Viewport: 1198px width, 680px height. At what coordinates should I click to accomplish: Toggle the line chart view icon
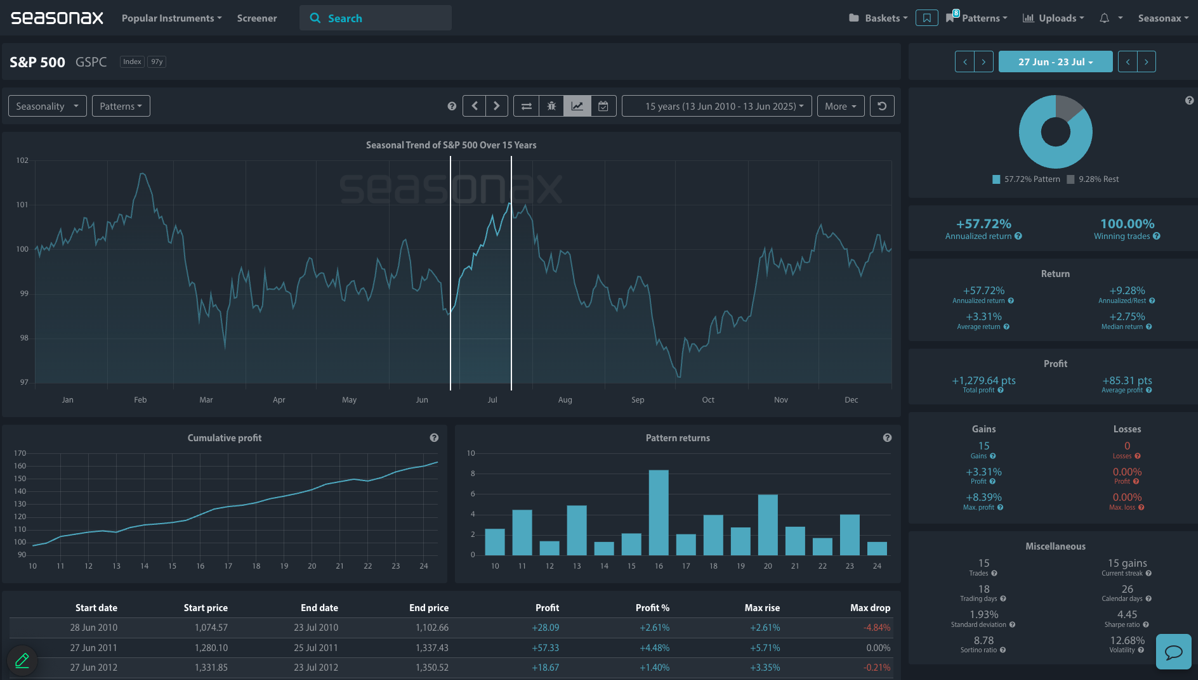[577, 106]
